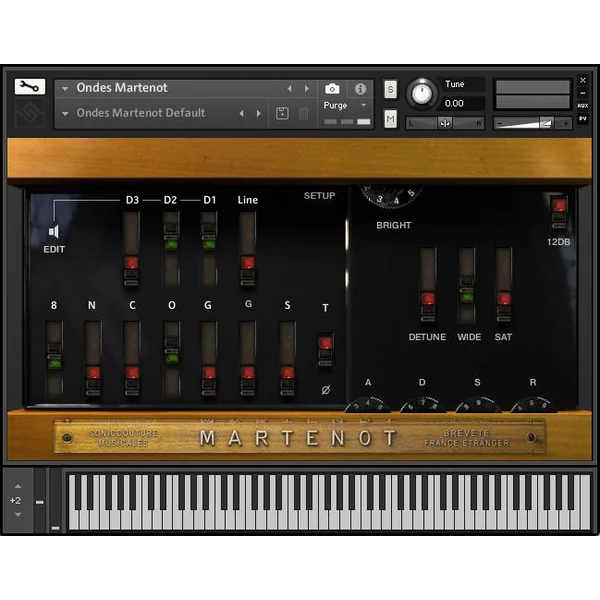The height and width of the screenshot is (600, 600).
Task: Toggle the C waveform switch
Action: [x=132, y=358]
